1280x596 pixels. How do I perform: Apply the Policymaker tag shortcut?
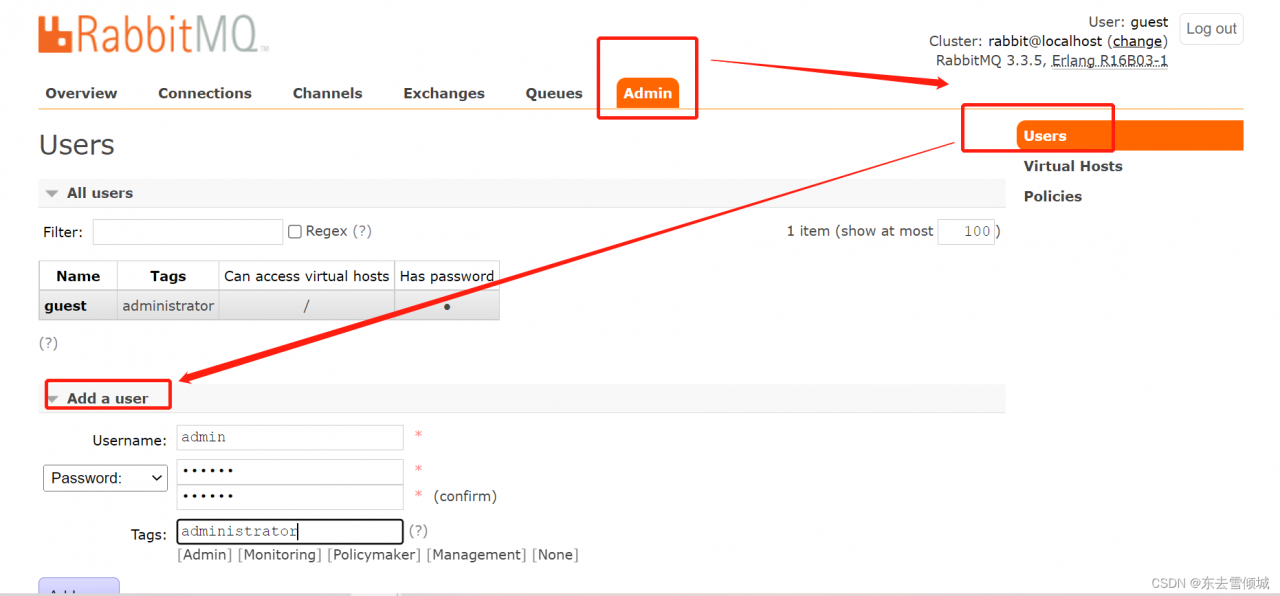coord(375,555)
